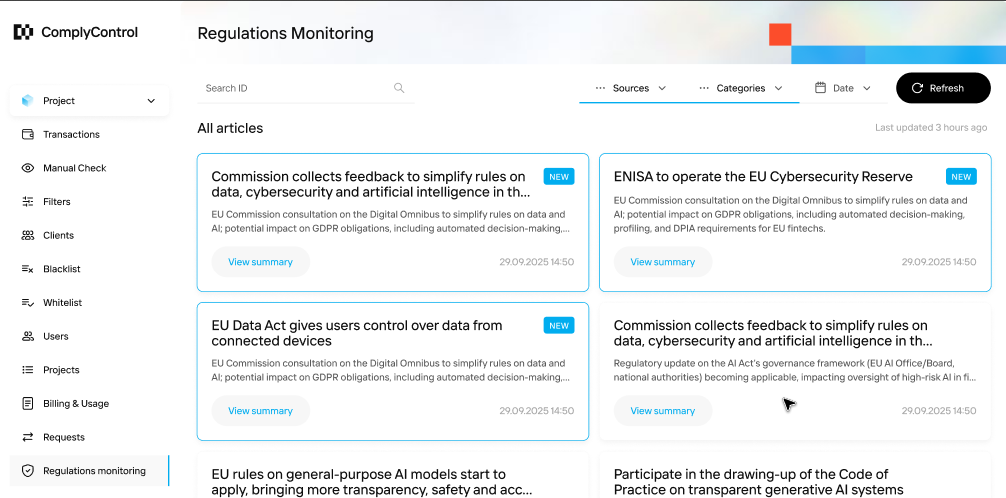Click the Billing & Usage document icon
The height and width of the screenshot is (498, 1006).
click(x=28, y=404)
